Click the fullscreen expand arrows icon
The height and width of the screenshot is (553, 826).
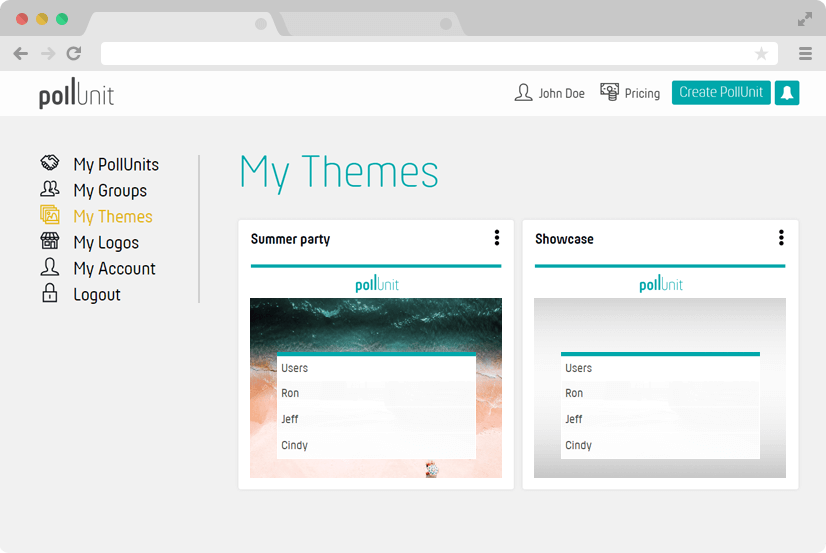pos(804,19)
